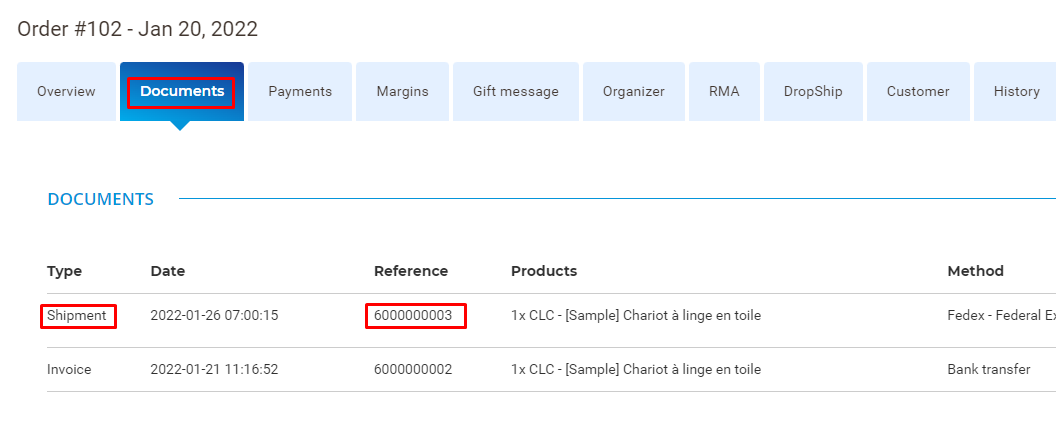Click the Method column header
Image resolution: width=1056 pixels, height=434 pixels.
click(975, 271)
